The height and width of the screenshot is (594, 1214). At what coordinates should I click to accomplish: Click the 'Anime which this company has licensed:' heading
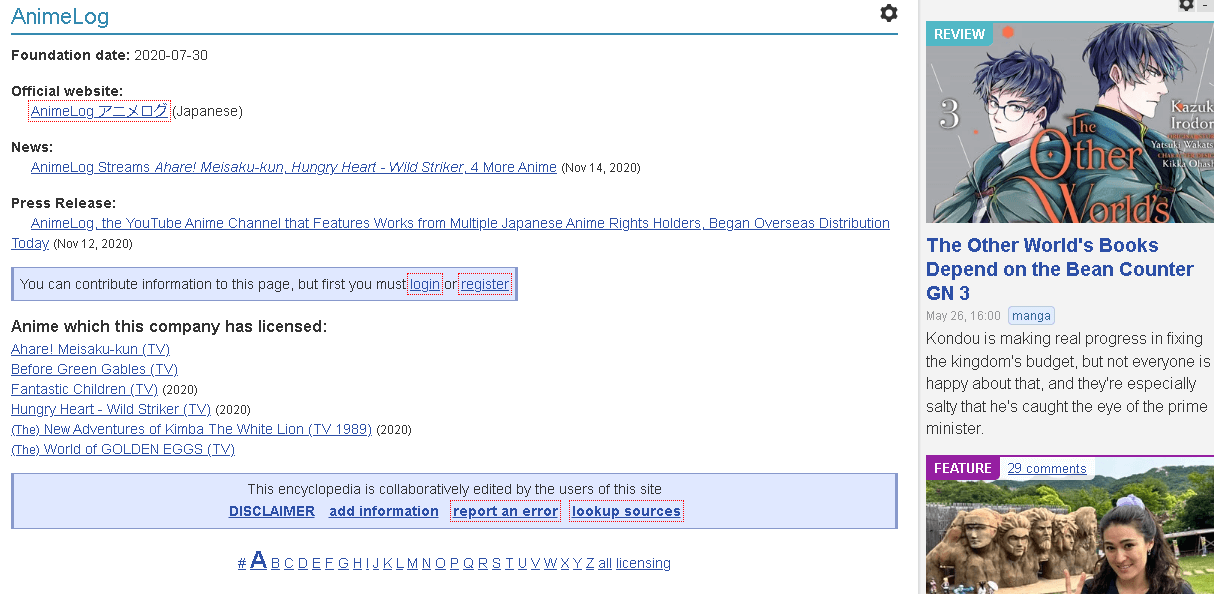click(x=169, y=327)
